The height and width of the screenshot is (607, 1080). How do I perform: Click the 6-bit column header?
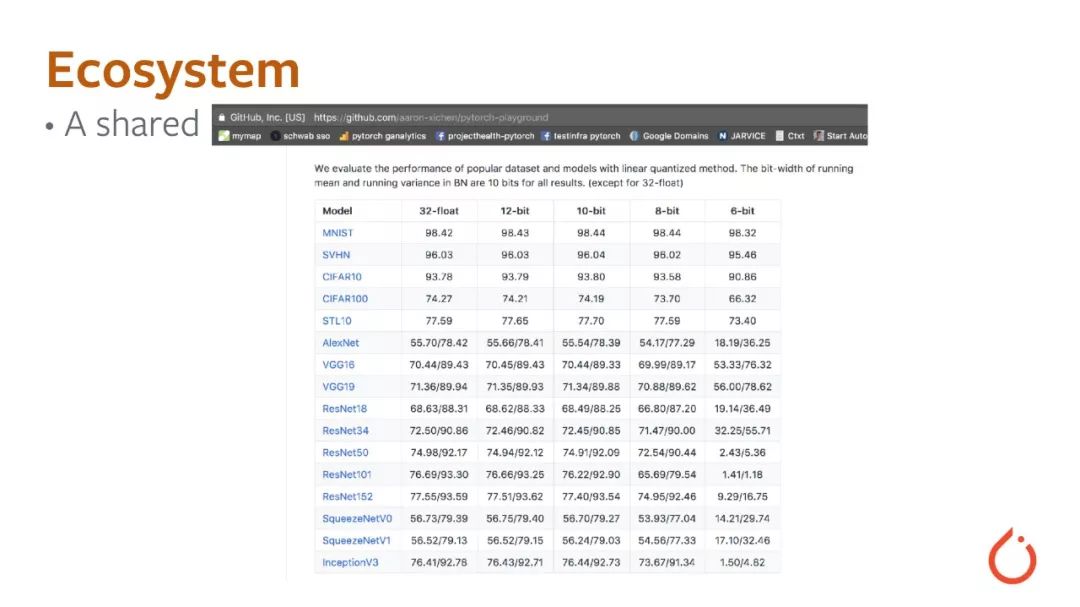[742, 211]
